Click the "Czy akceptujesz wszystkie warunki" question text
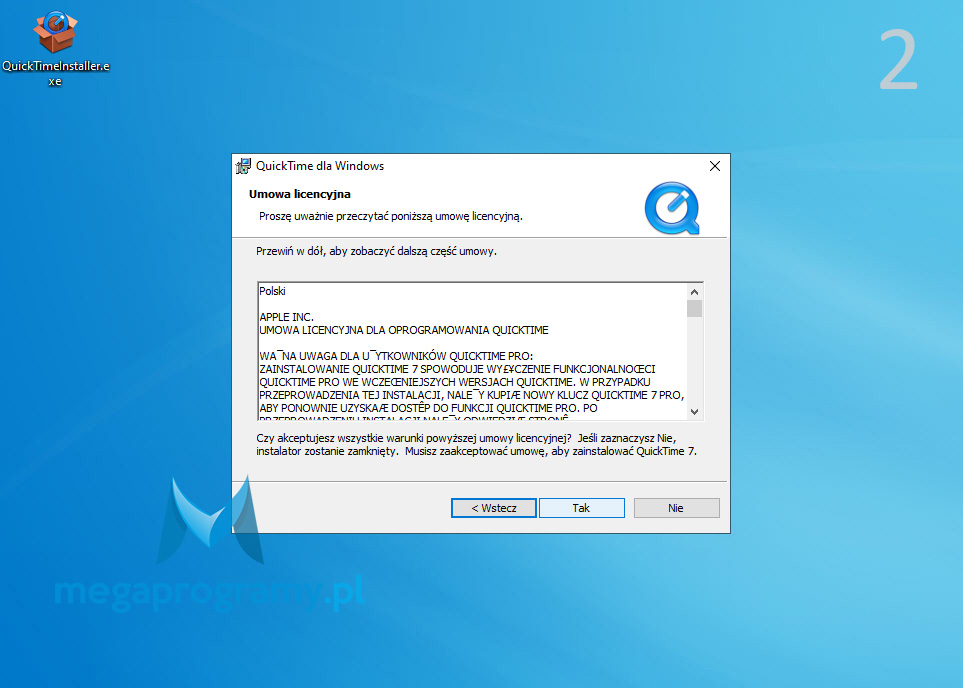This screenshot has width=963, height=688. [x=477, y=445]
